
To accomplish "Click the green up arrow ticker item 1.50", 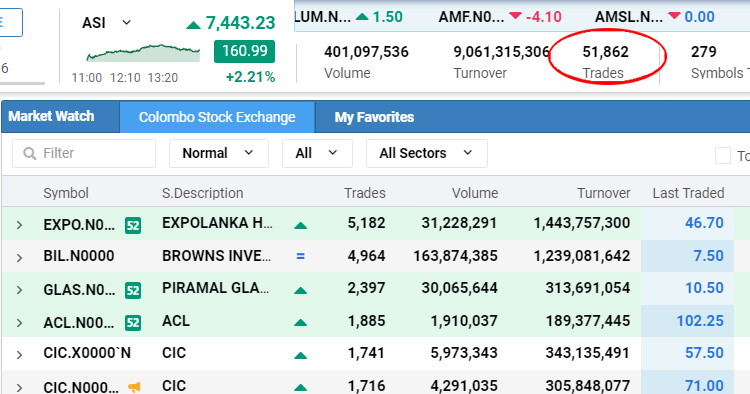I will pyautogui.click(x=363, y=17).
